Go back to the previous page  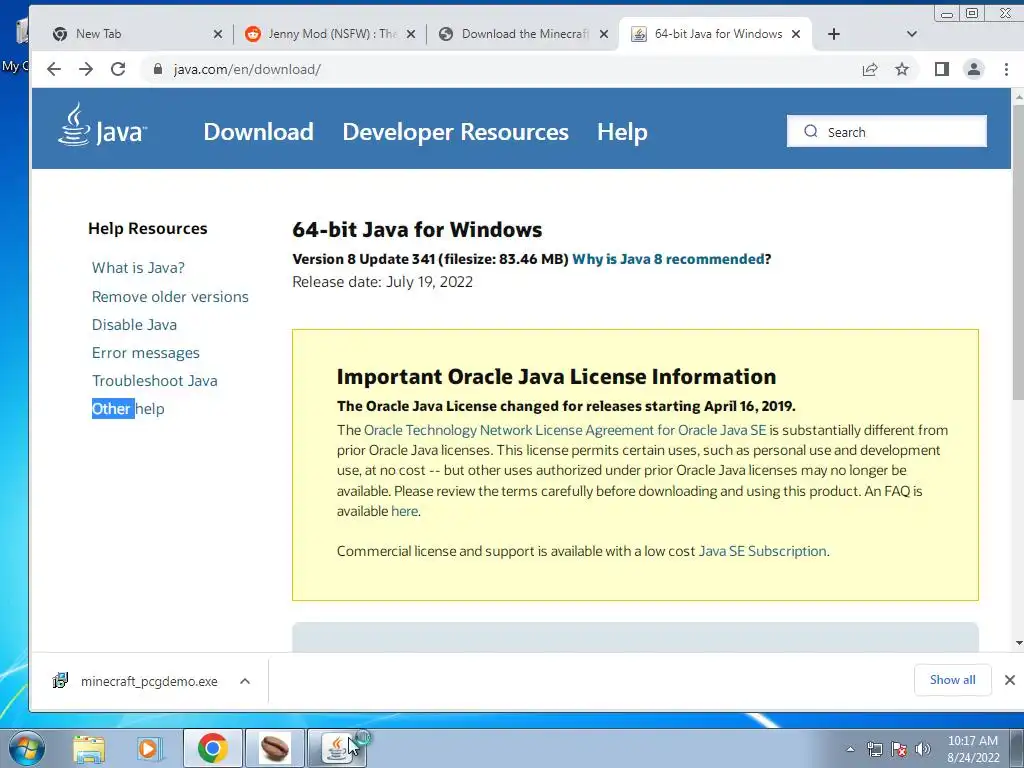[x=54, y=69]
